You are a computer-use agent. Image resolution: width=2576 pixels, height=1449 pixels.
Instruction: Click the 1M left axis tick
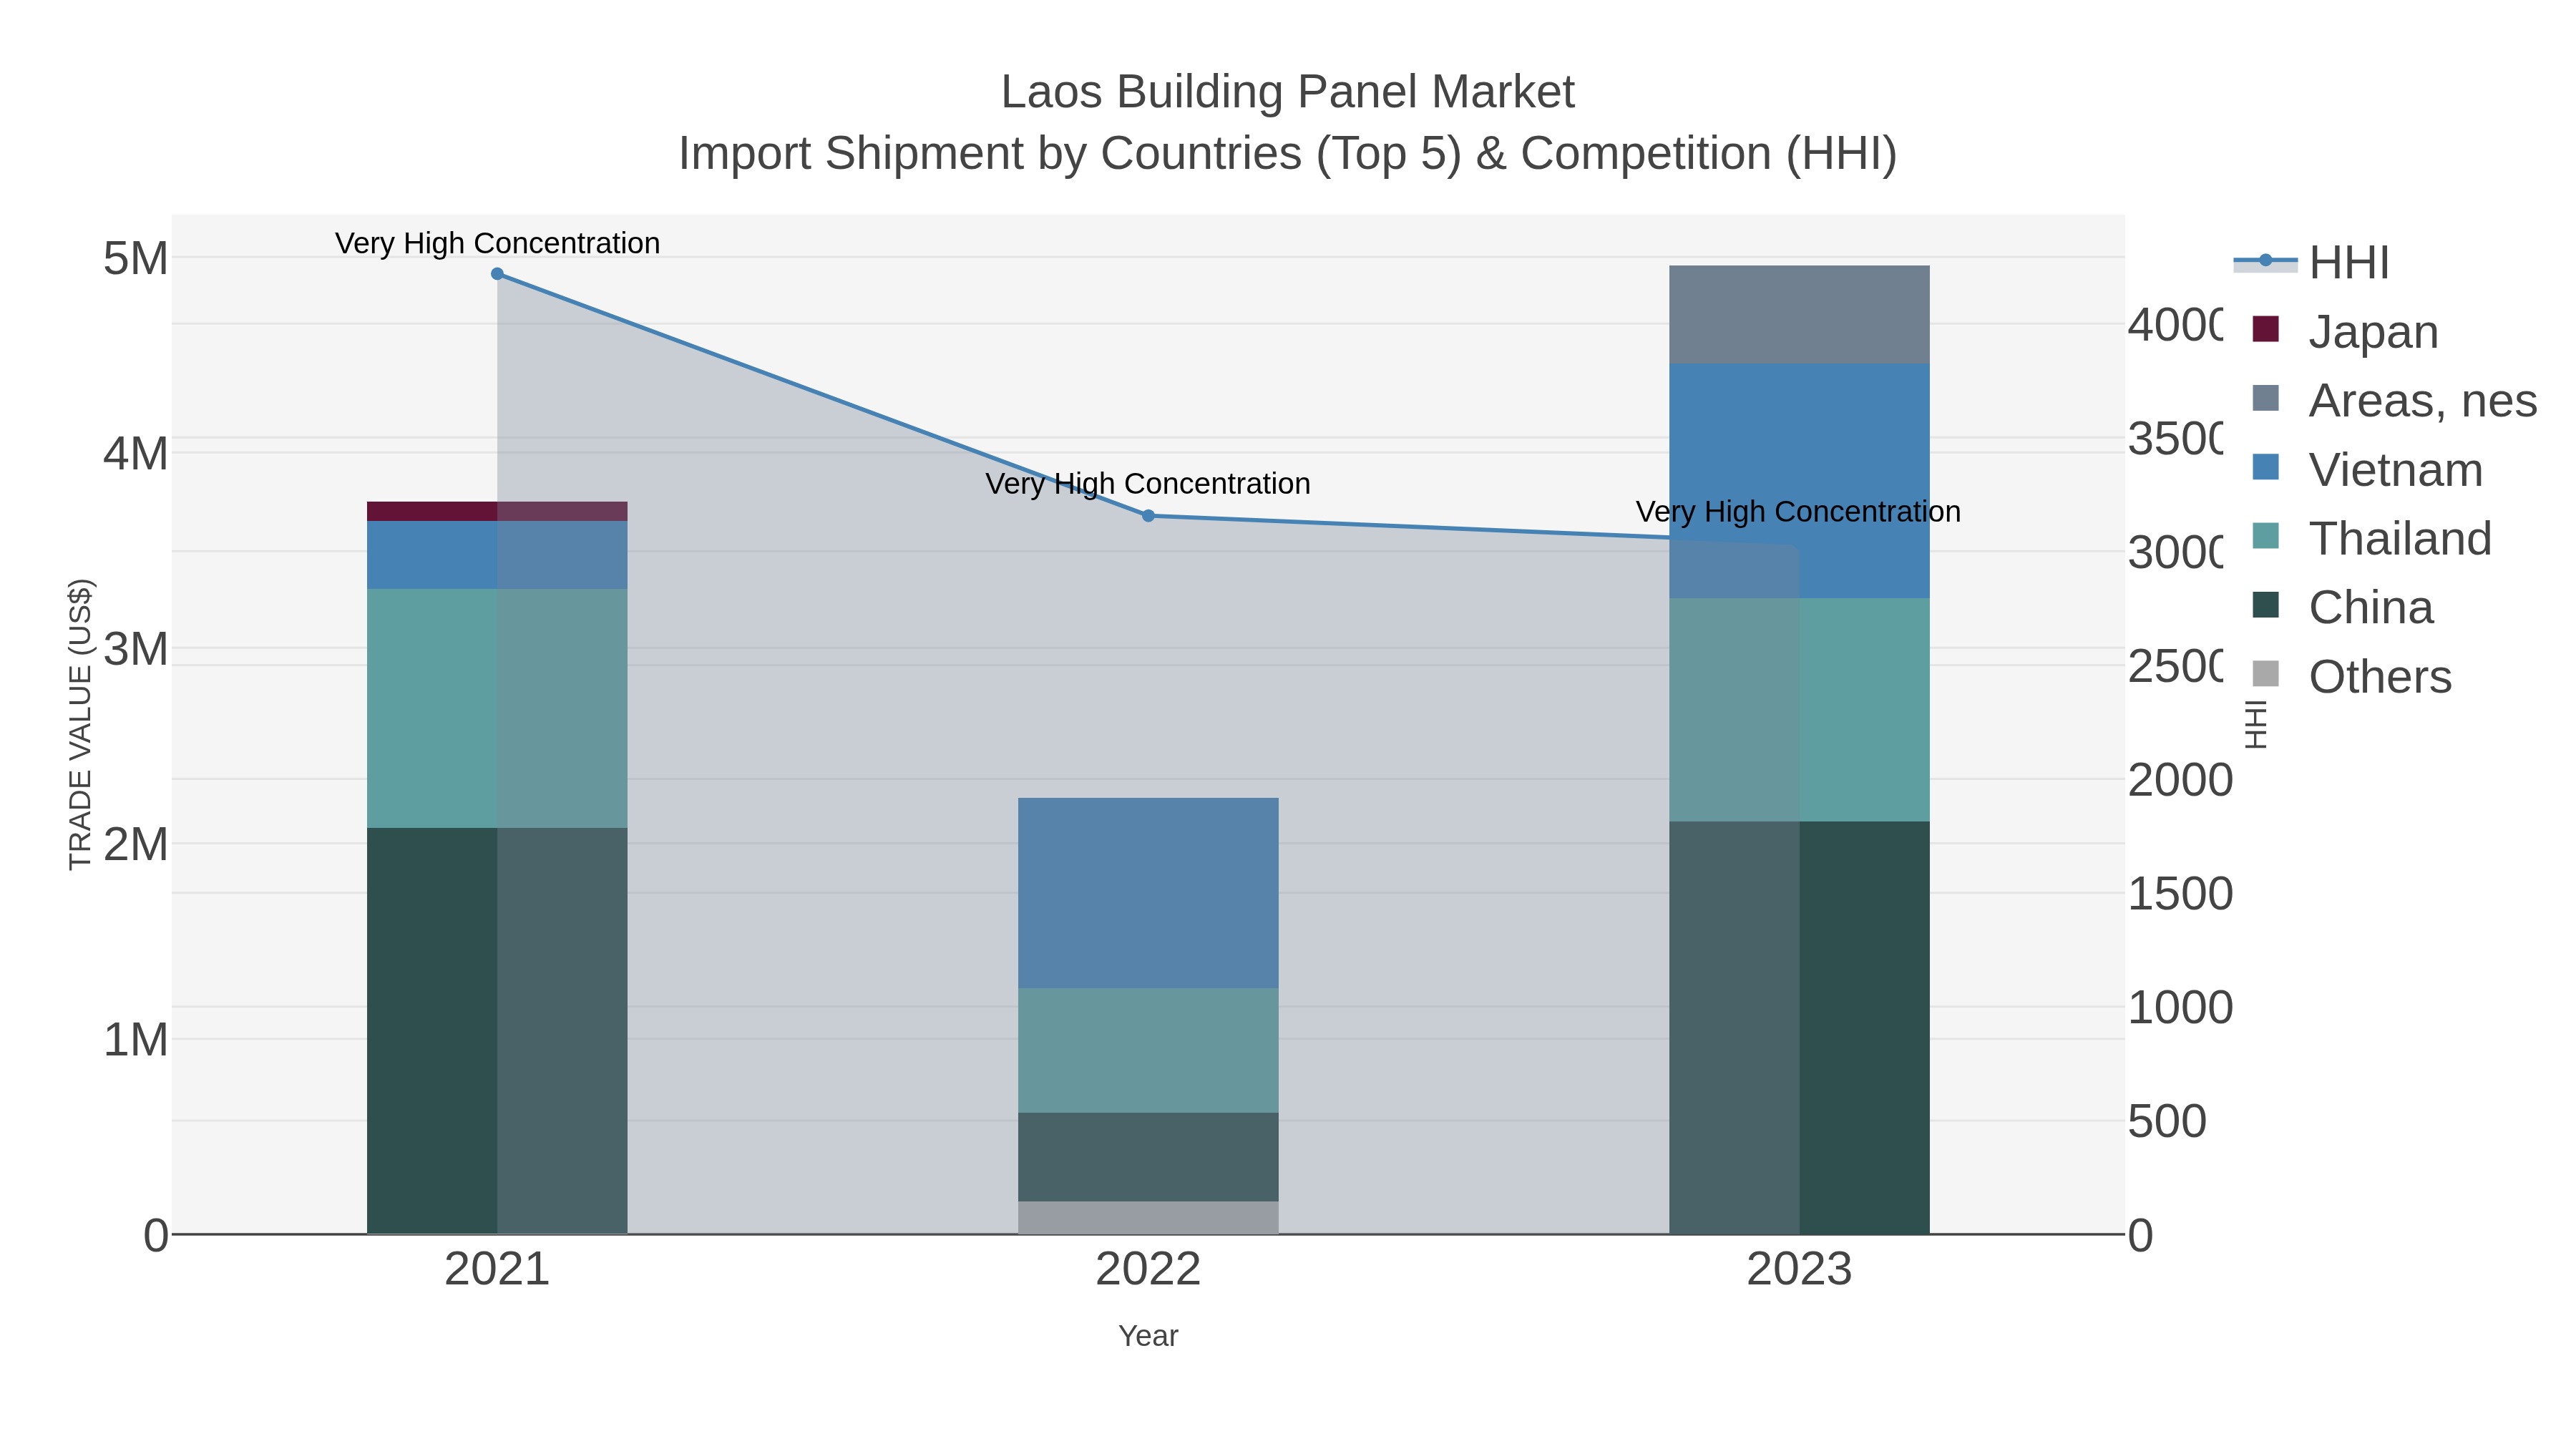click(136, 1040)
